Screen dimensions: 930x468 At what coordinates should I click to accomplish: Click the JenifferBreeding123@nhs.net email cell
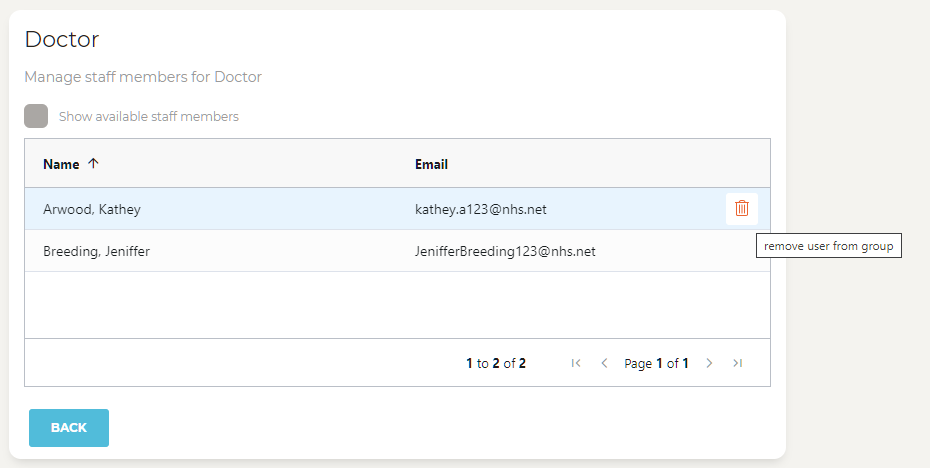pyautogui.click(x=505, y=252)
